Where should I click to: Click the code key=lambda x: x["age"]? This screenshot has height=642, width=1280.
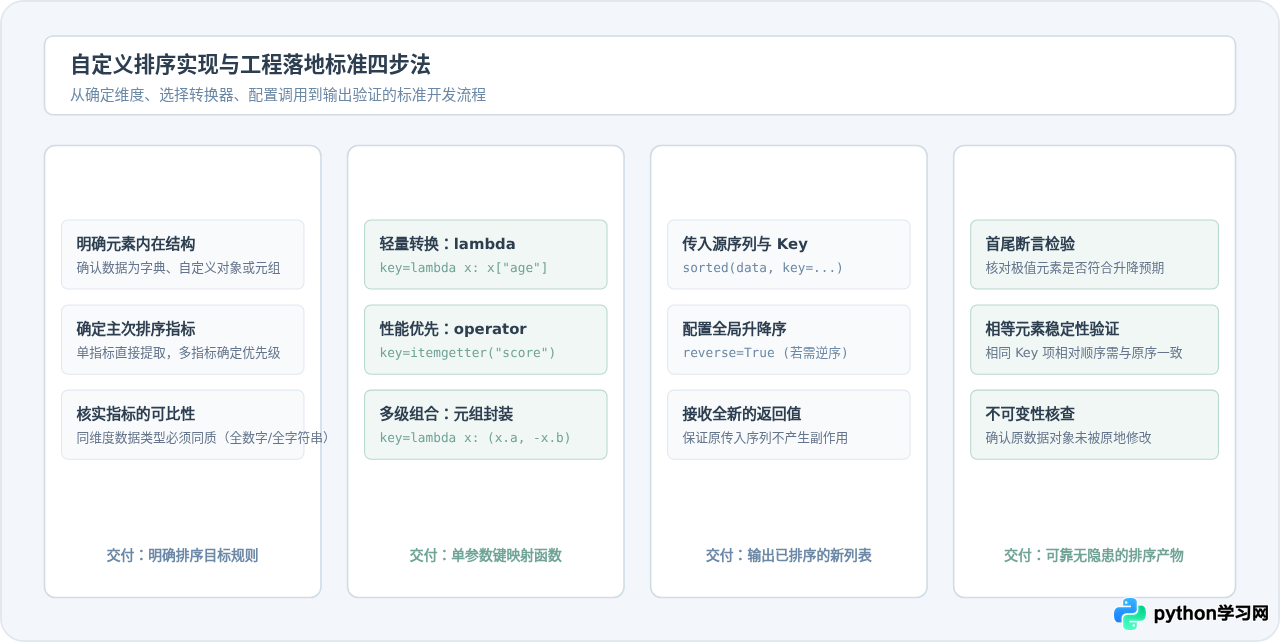464,268
